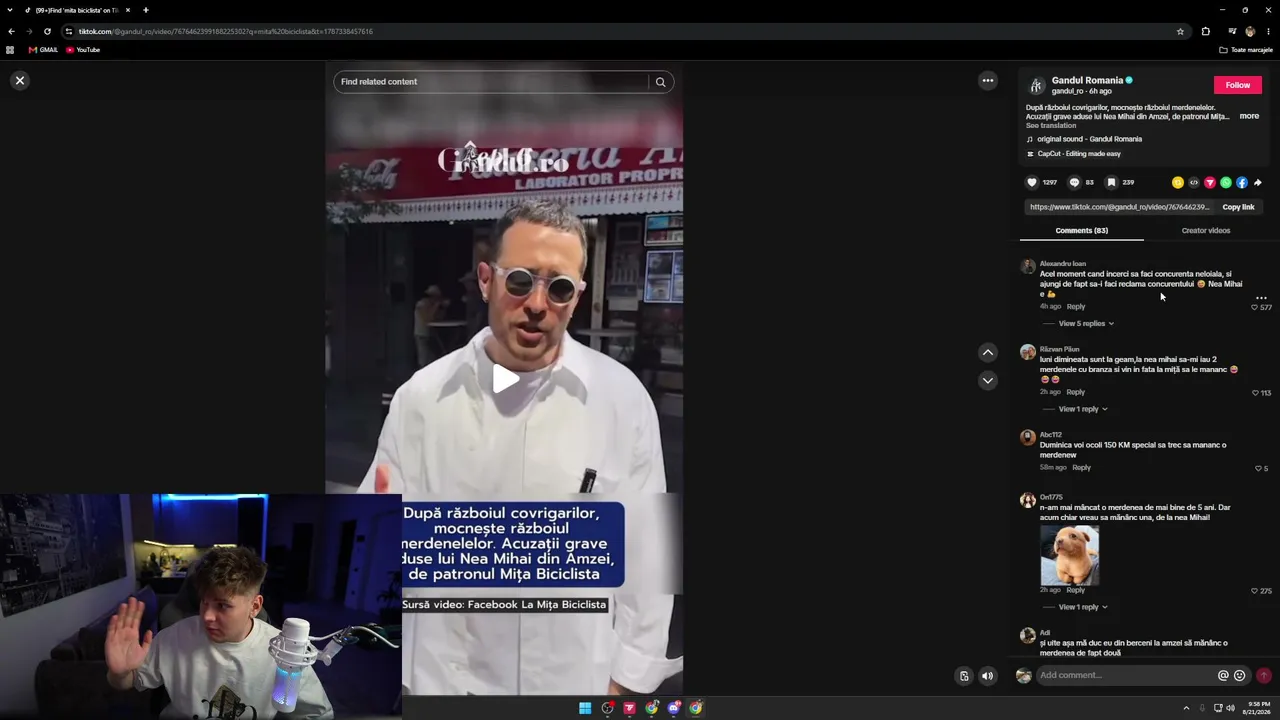
Task: Like the video with the heart icon
Action: click(x=1032, y=182)
